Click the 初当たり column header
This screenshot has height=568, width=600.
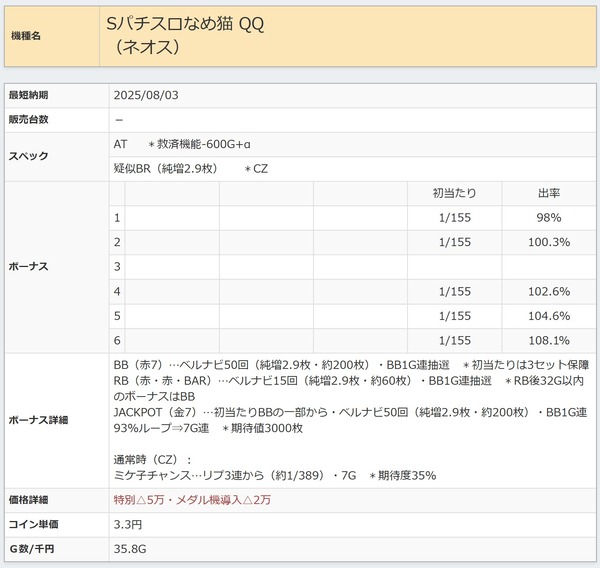click(x=454, y=193)
